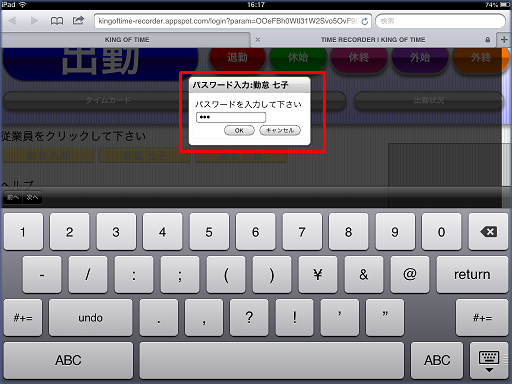
Task: Hide keyboard with the dismiss-keyboard key
Action: tap(489, 361)
